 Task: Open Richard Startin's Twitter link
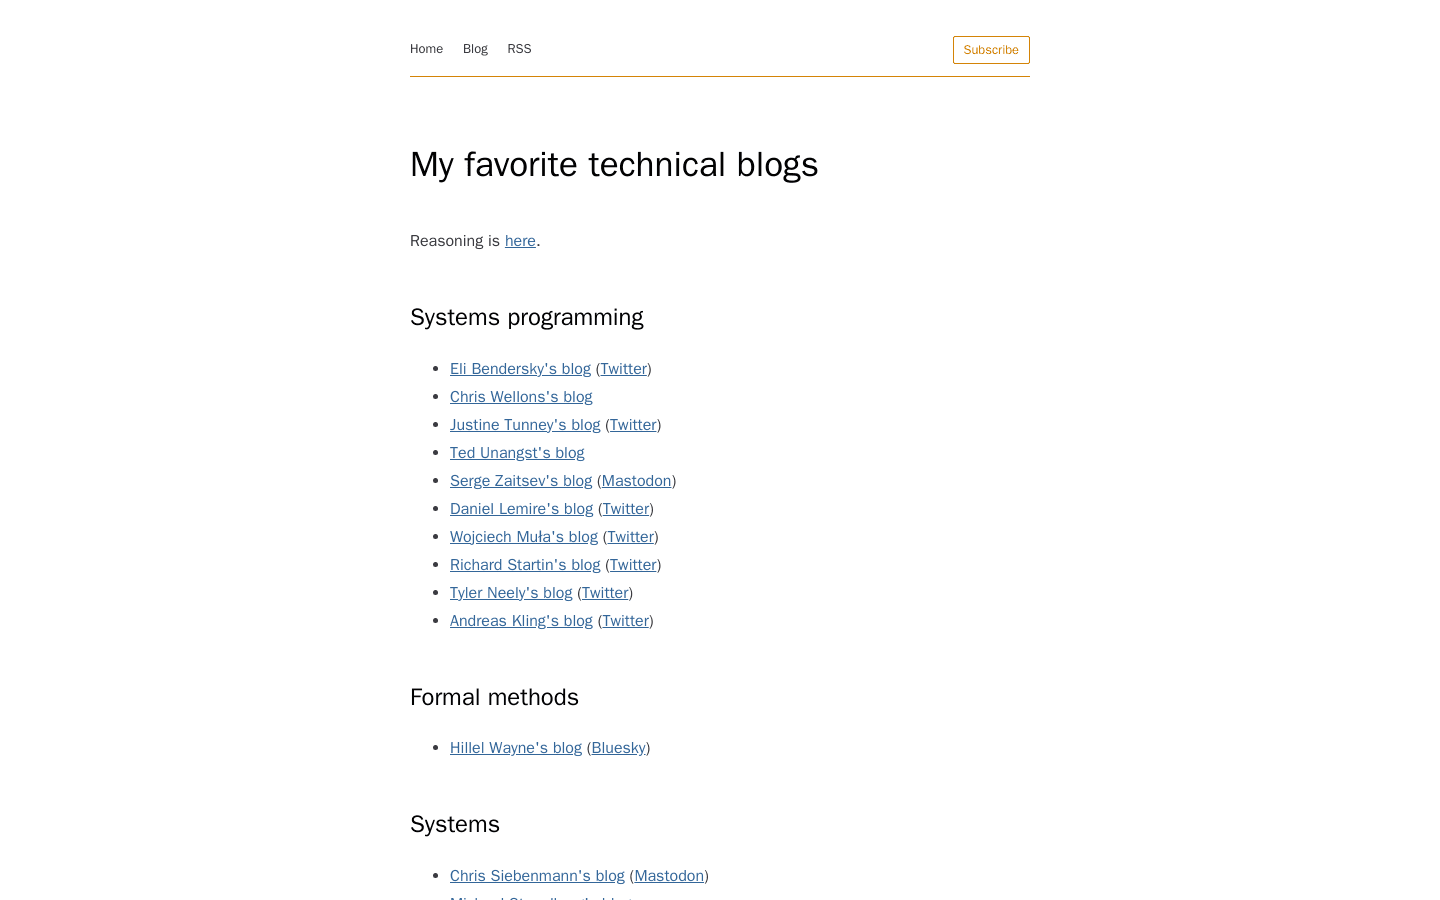coord(633,565)
